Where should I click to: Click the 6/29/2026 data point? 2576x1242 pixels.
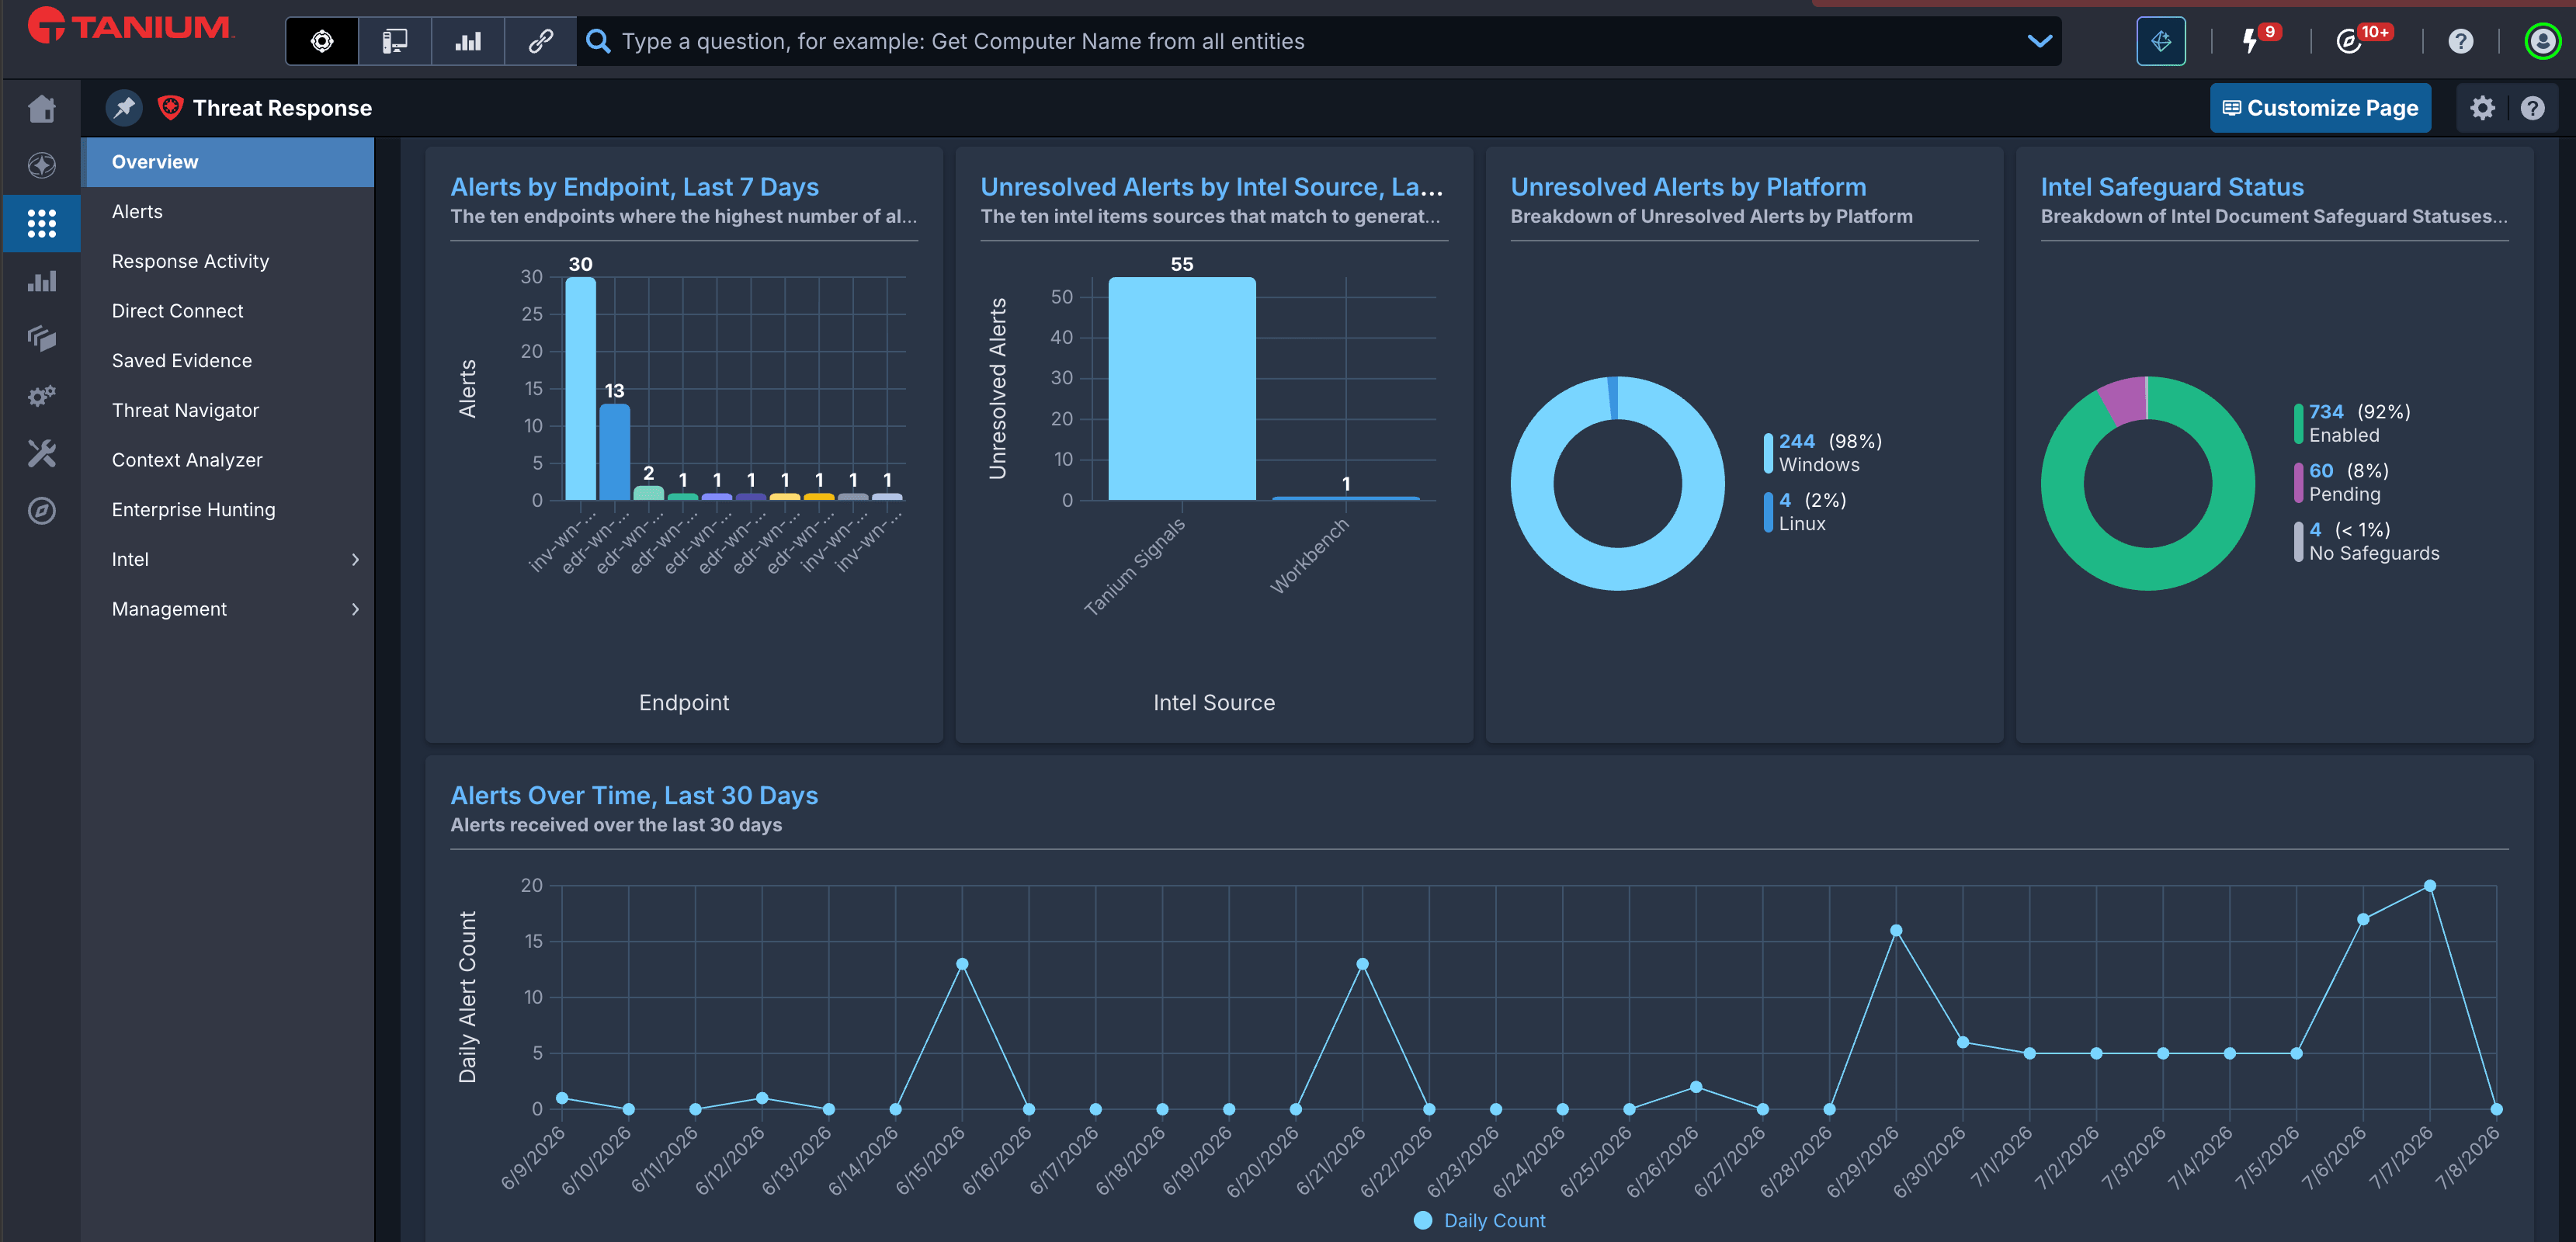[x=1895, y=931]
